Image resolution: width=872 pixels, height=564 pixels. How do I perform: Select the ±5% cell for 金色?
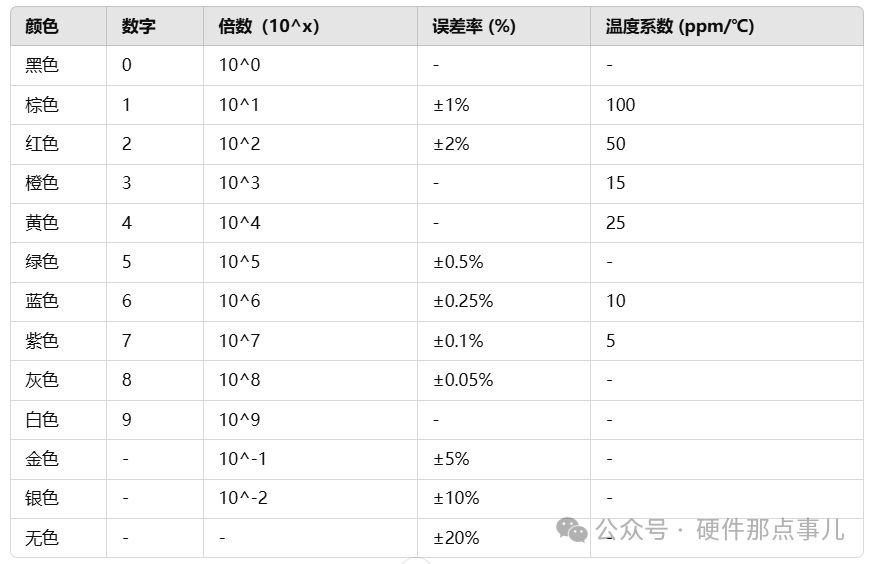(x=504, y=459)
